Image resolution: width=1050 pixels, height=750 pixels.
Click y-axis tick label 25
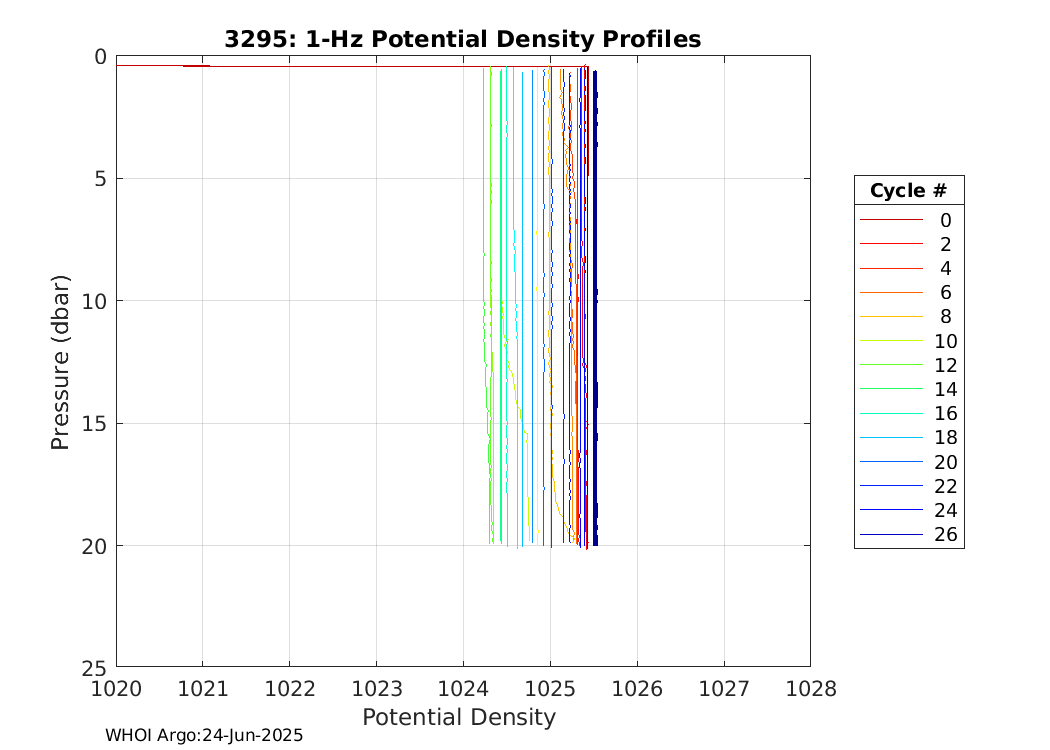click(94, 668)
